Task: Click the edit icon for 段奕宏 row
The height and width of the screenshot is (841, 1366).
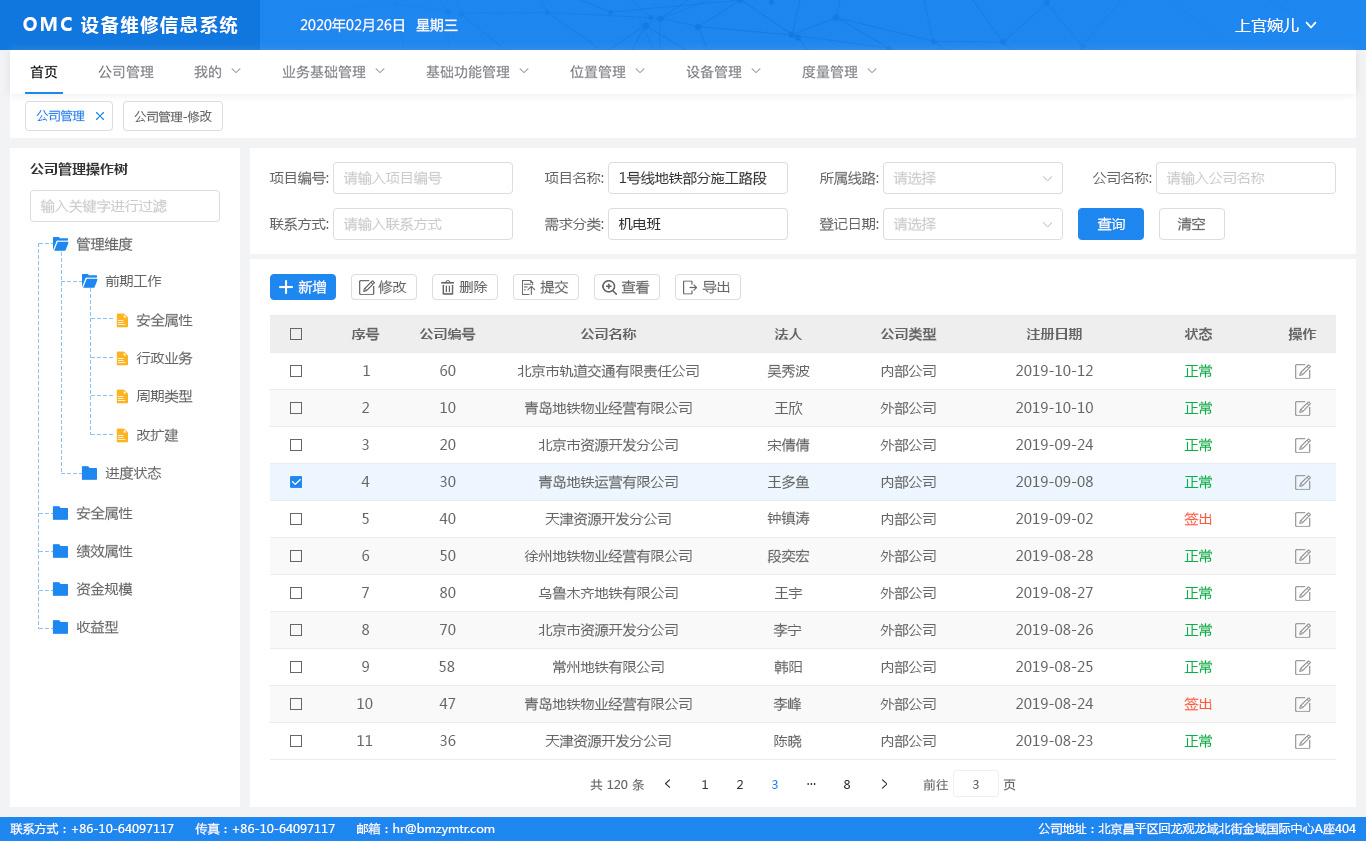Action: click(1302, 556)
